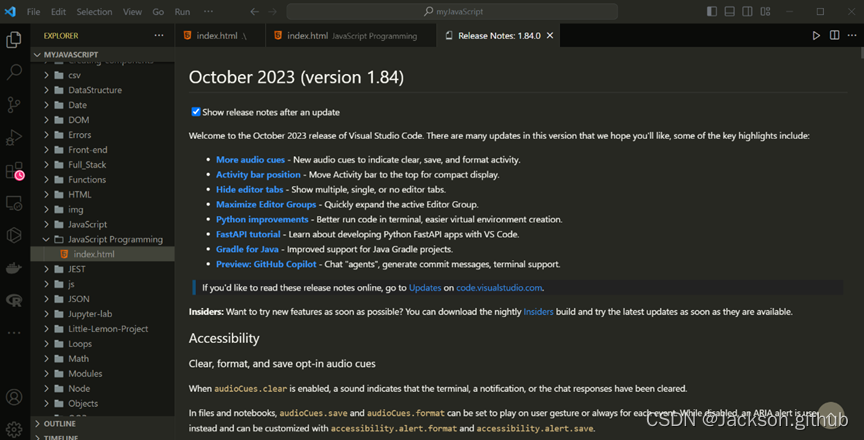Click the myJavaScript command center search box
Viewport: 864px width, 440px height.
point(458,12)
